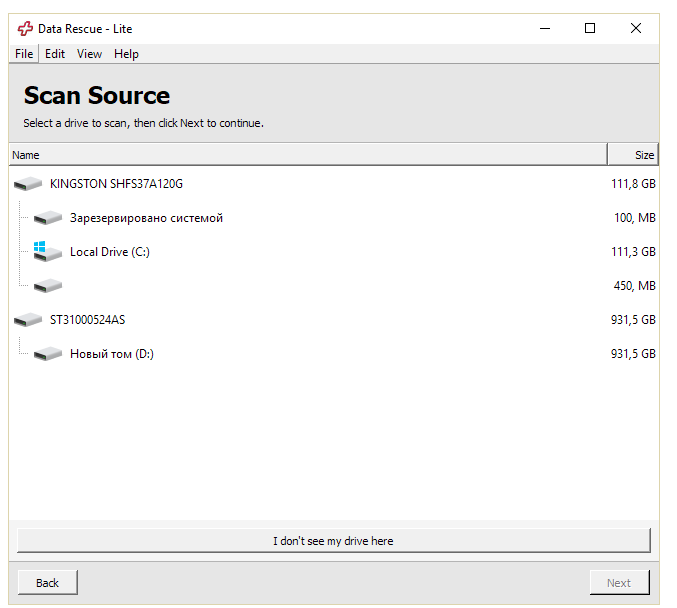This screenshot has height=608, width=677.
Task: Click the KINGSTON SHFS37A120G disk icon
Action: (x=28, y=184)
